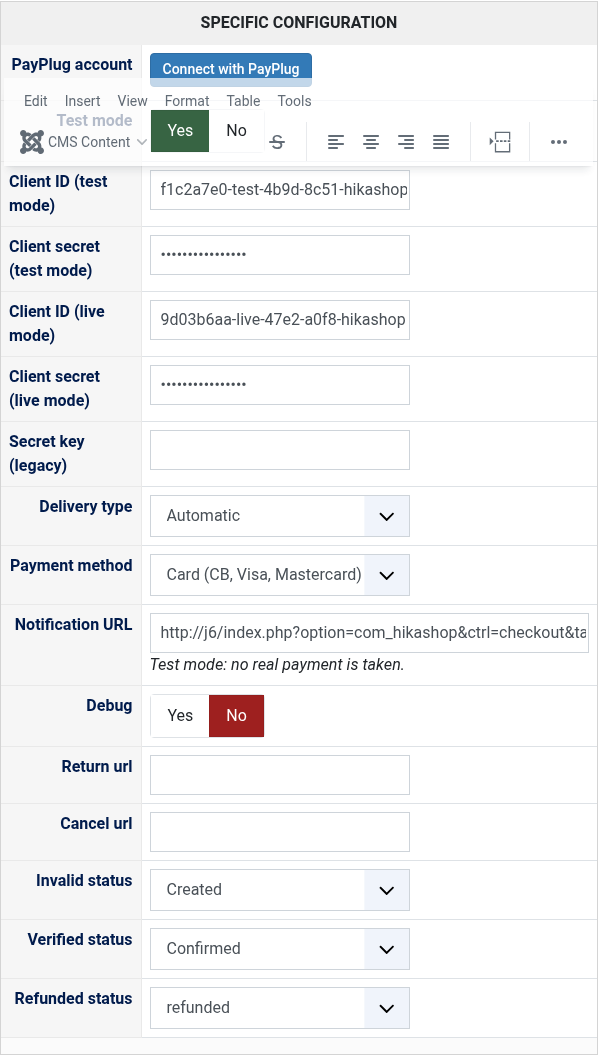Viewport: 598px width, 1055px height.
Task: Show more toolbar options
Action: pos(559,142)
